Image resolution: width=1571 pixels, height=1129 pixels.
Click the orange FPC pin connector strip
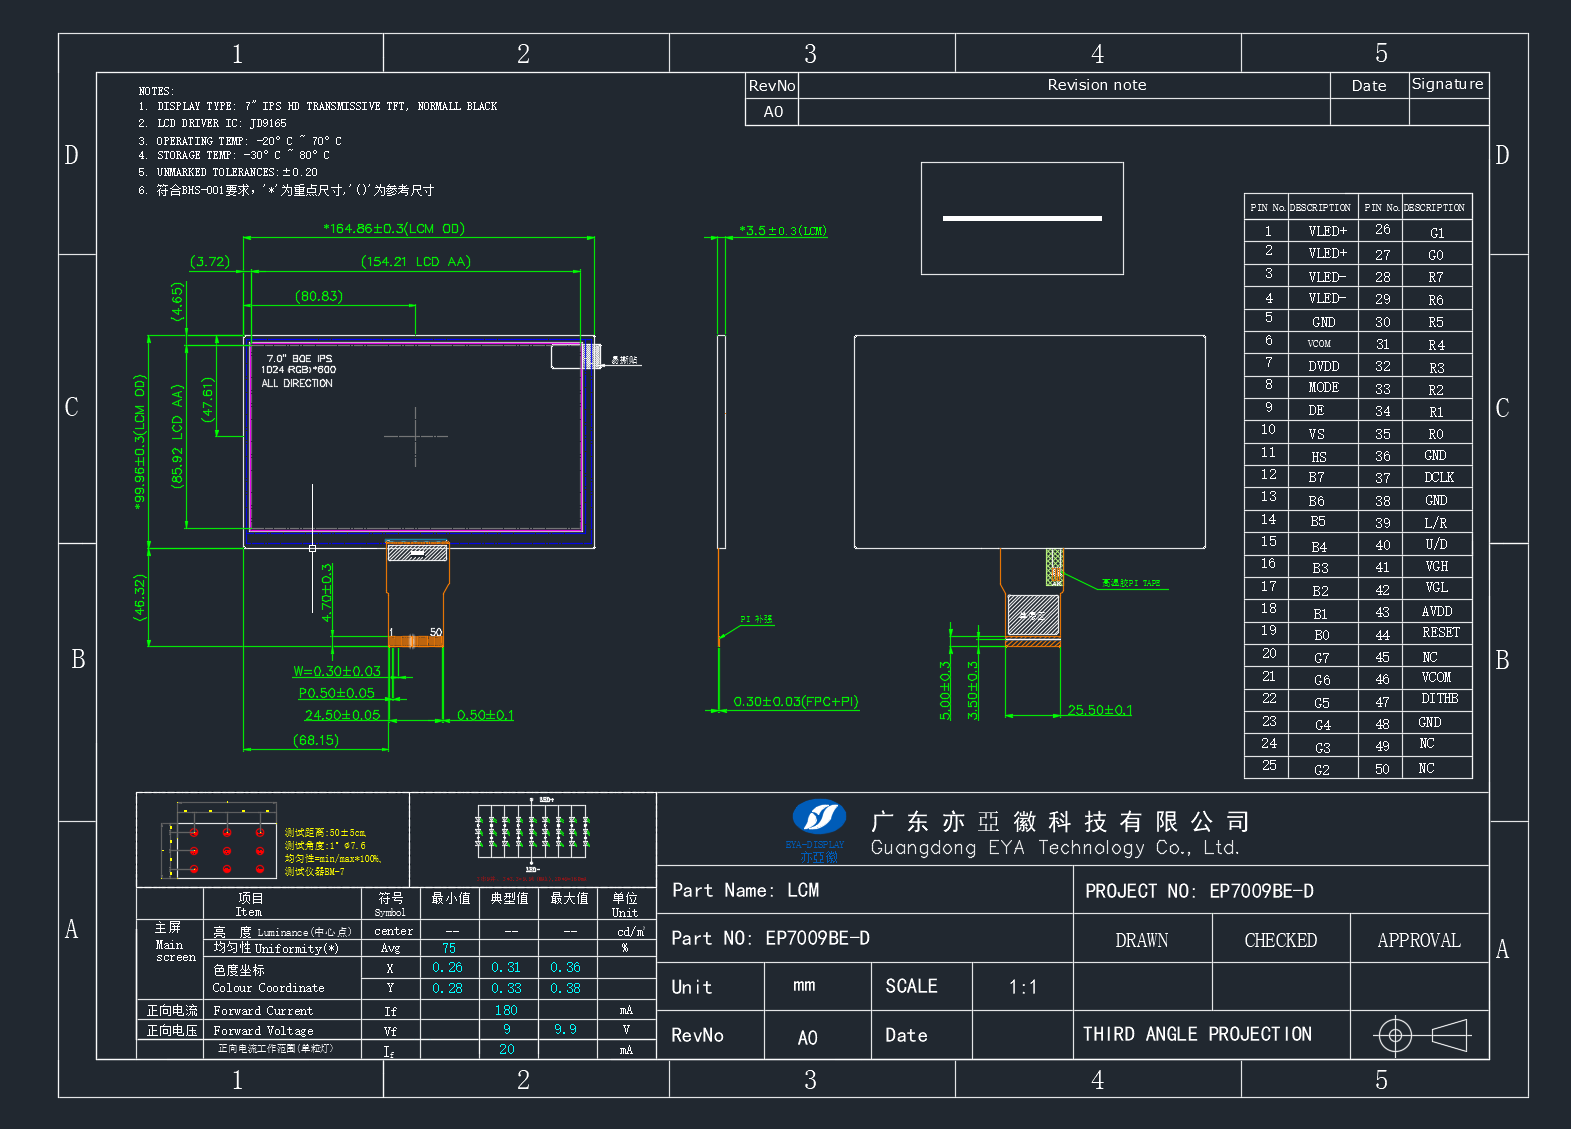tap(415, 641)
